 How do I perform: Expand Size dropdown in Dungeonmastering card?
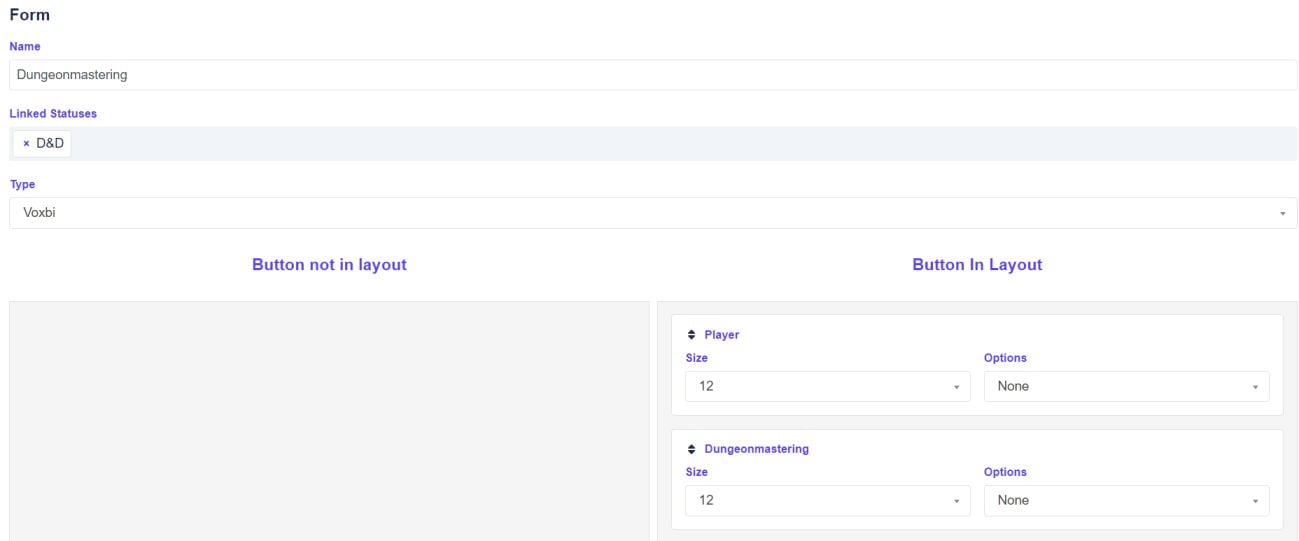click(x=827, y=501)
